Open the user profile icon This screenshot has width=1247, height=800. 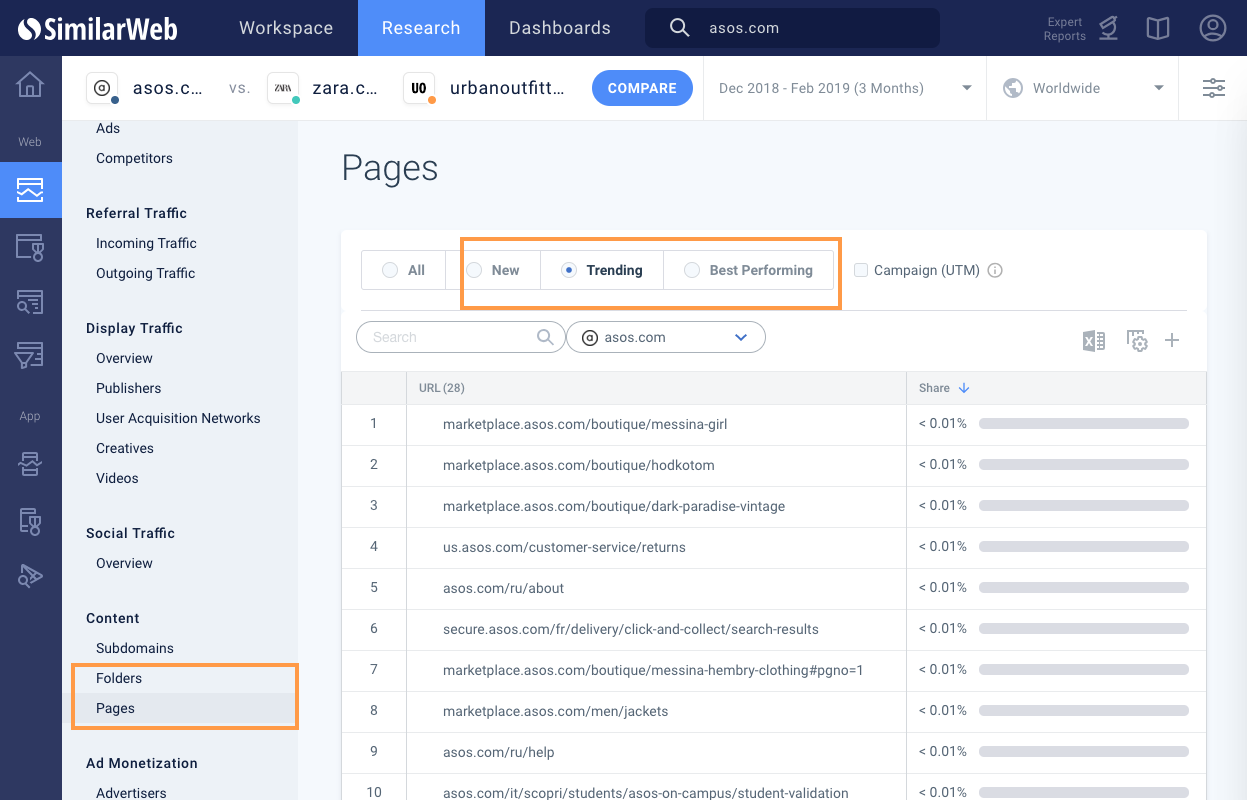pyautogui.click(x=1213, y=28)
